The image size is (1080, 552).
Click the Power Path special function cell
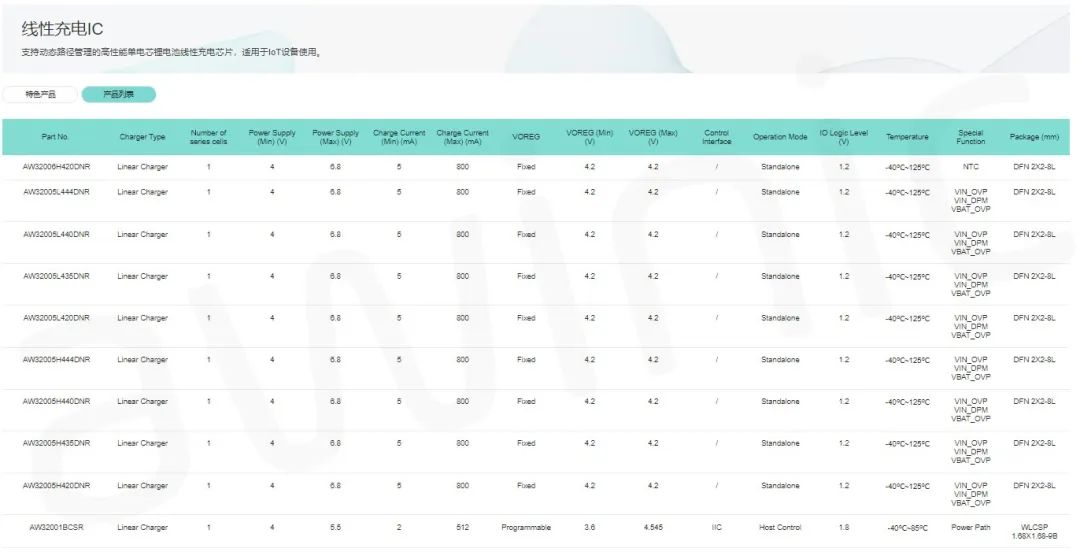pos(970,527)
